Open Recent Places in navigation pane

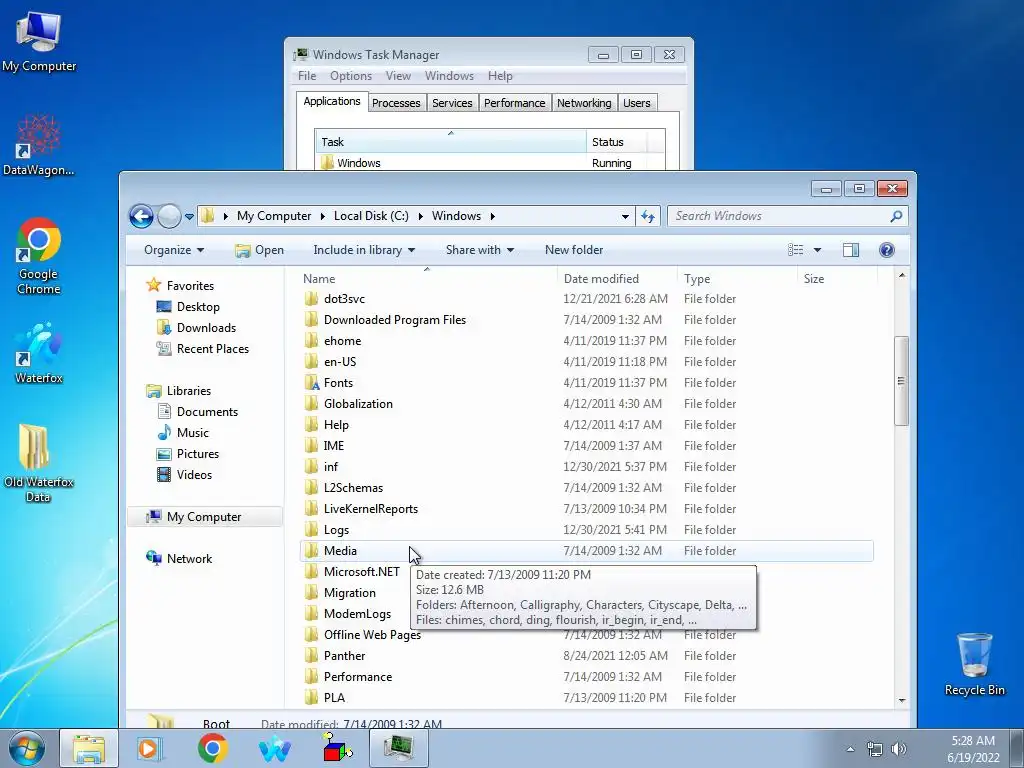tap(212, 349)
